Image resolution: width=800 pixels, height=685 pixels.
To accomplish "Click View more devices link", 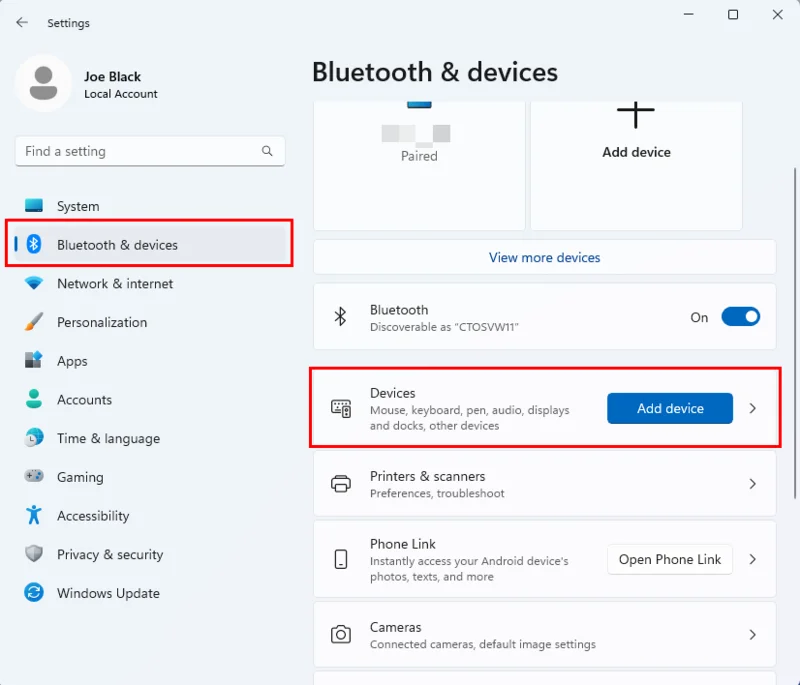I will 544,257.
